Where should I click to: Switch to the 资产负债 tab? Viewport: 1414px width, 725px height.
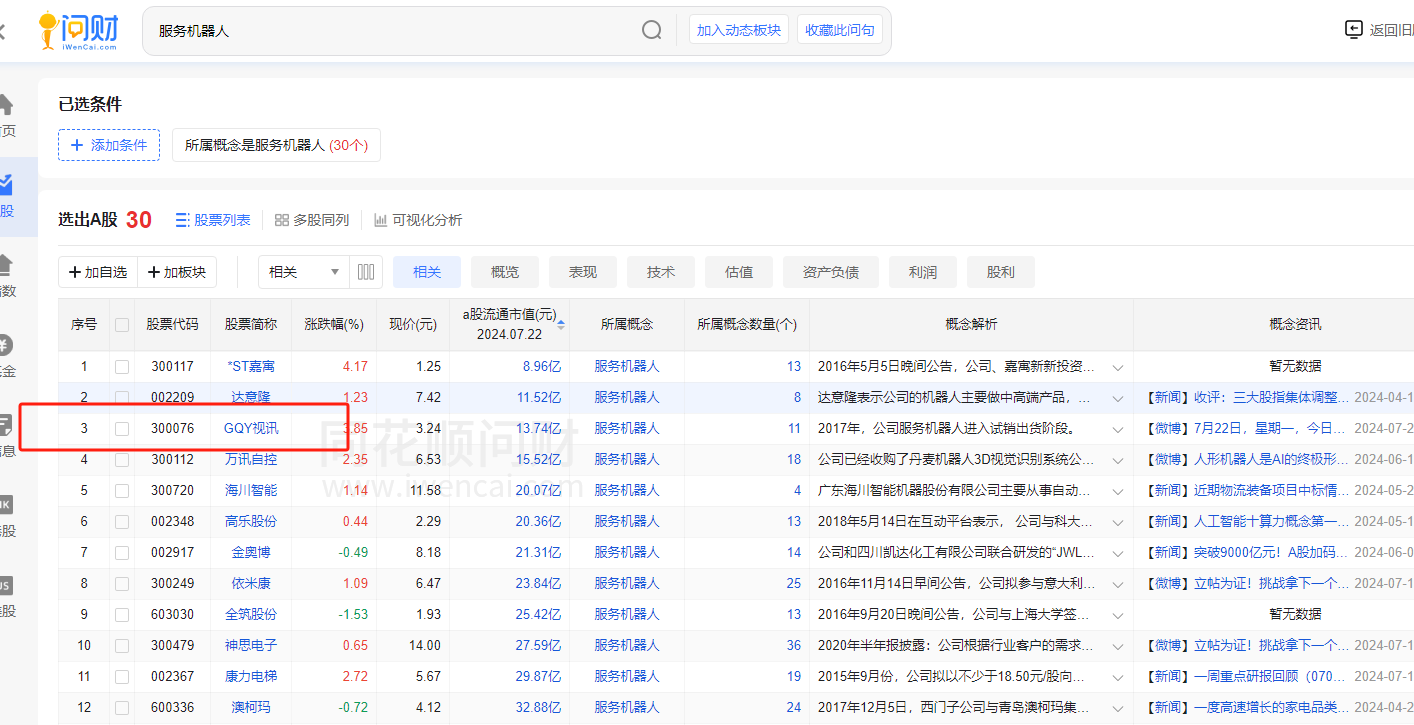tap(831, 272)
